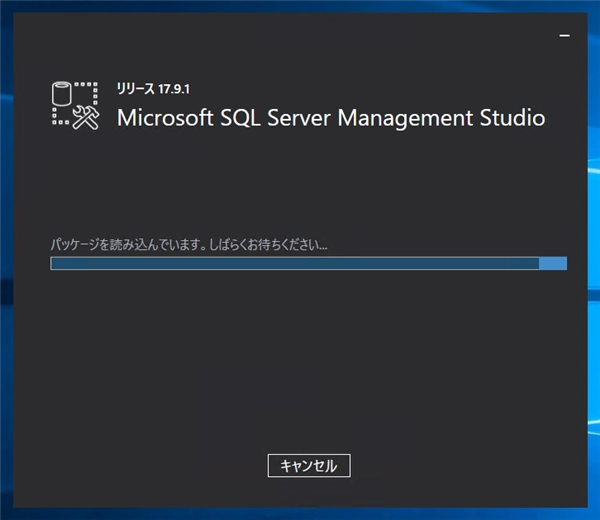Click the Microsoft SQL Server Management Studio title
The image size is (600, 520).
click(x=331, y=117)
